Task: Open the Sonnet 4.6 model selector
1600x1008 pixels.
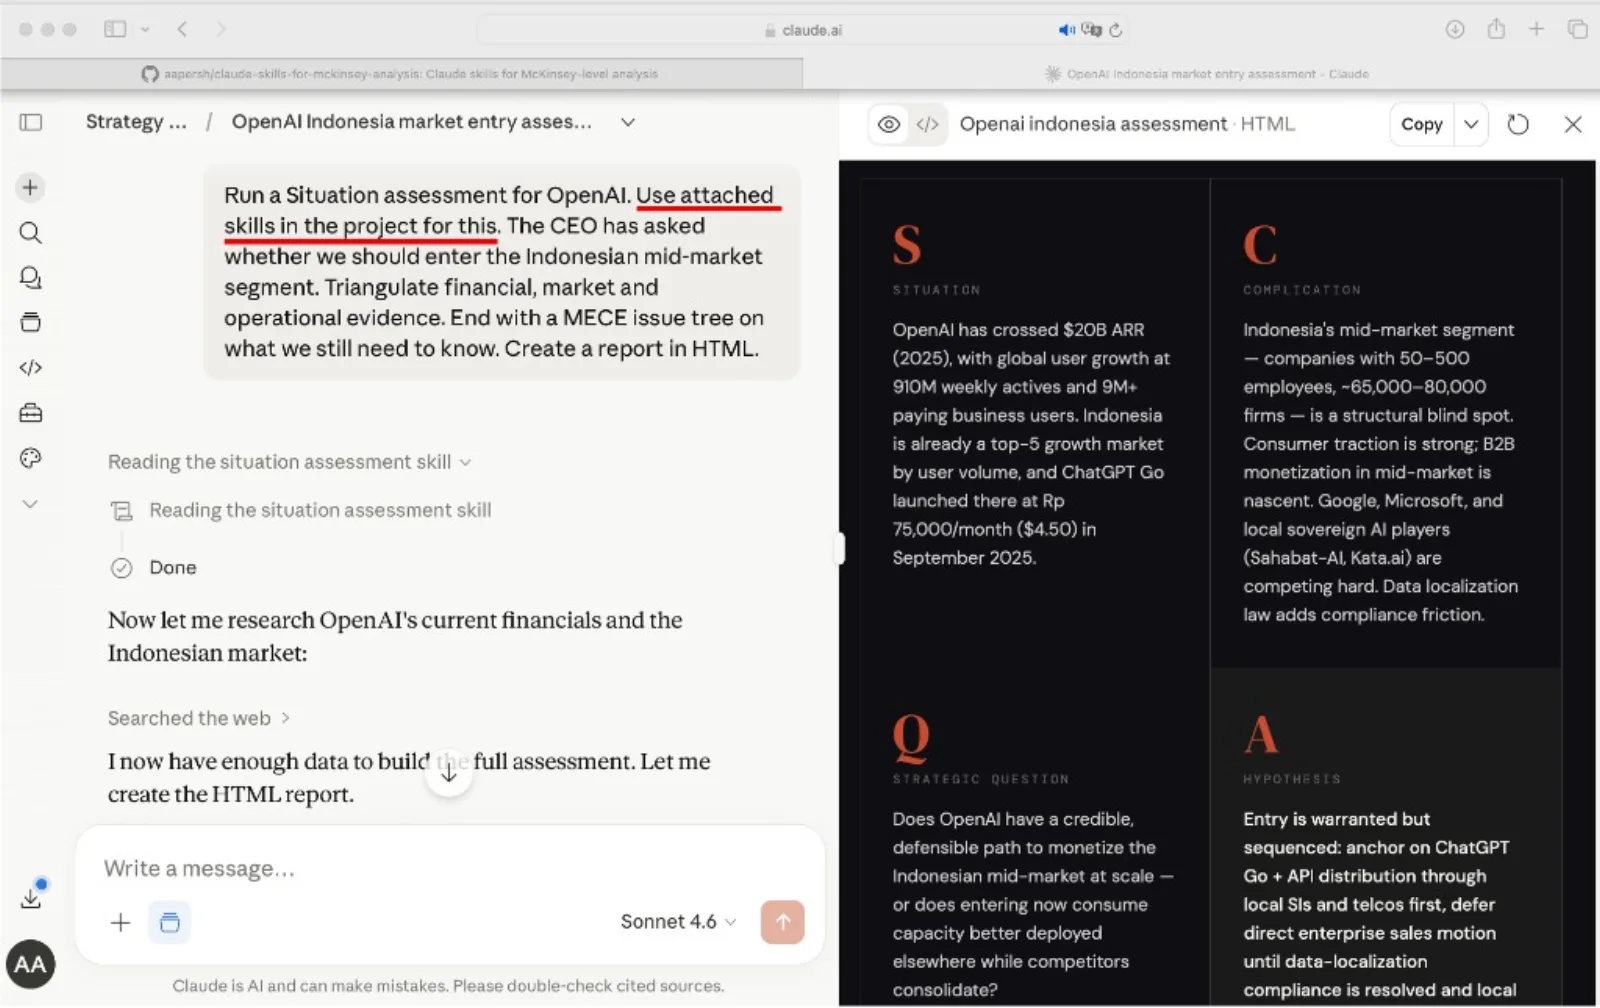Action: coord(678,922)
